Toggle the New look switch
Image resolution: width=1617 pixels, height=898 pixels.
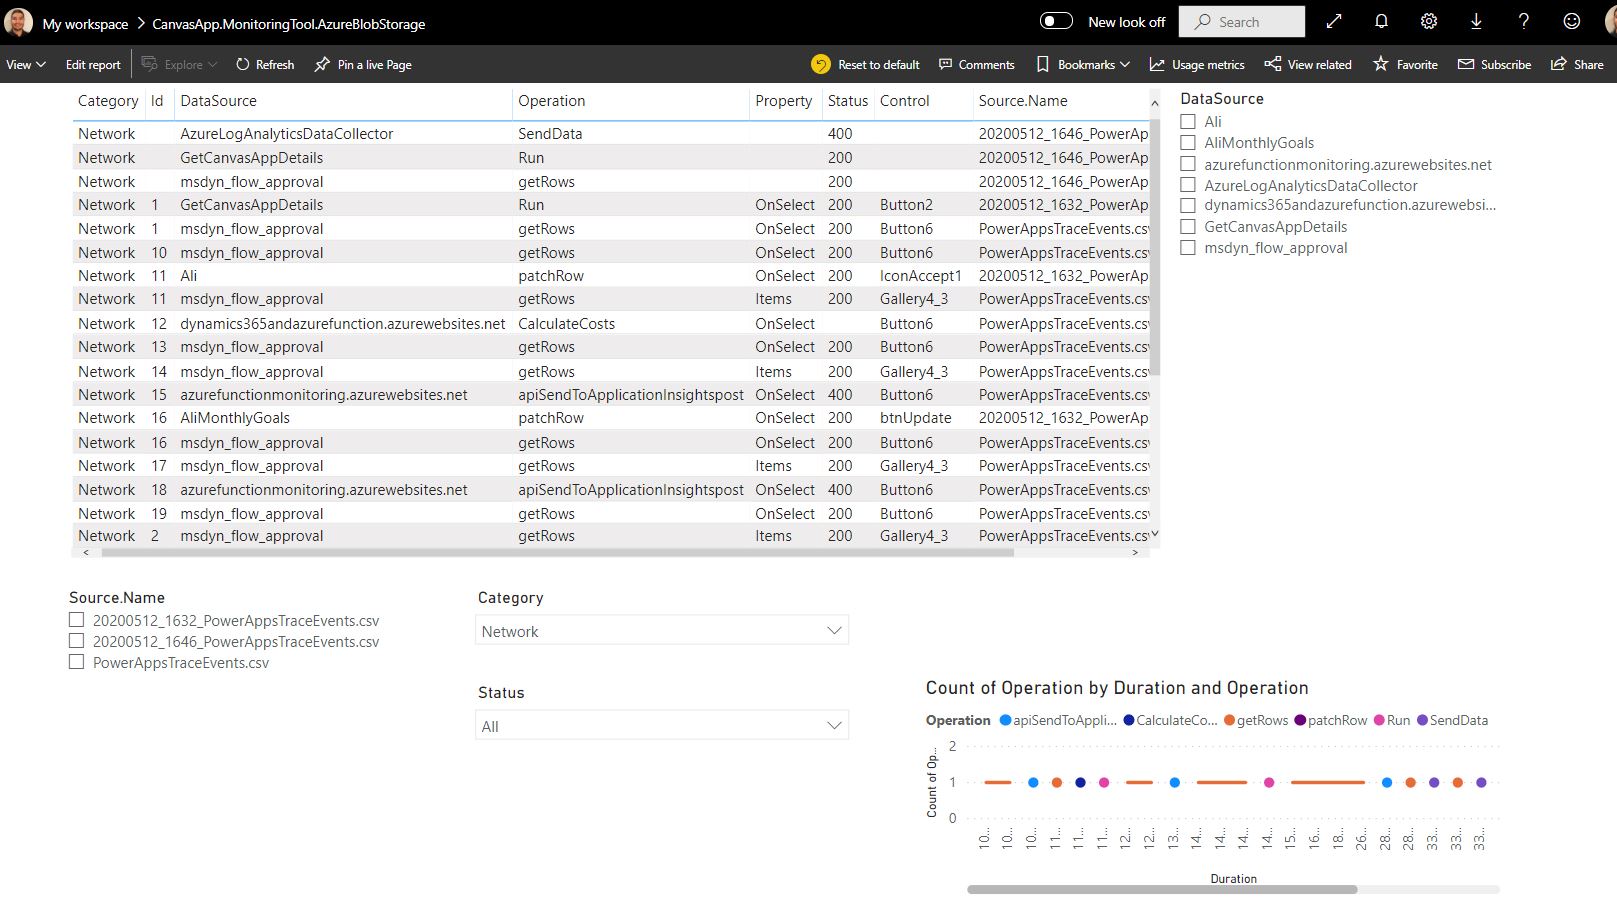(1056, 21)
